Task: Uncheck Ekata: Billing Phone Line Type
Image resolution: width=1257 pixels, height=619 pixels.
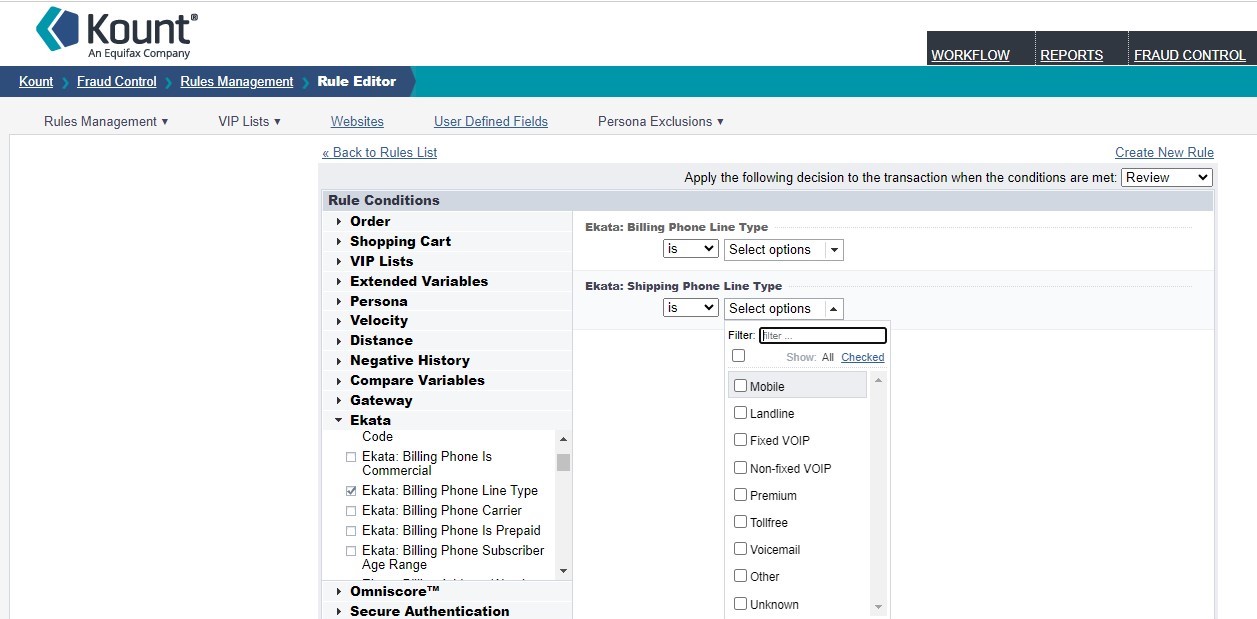Action: point(351,491)
